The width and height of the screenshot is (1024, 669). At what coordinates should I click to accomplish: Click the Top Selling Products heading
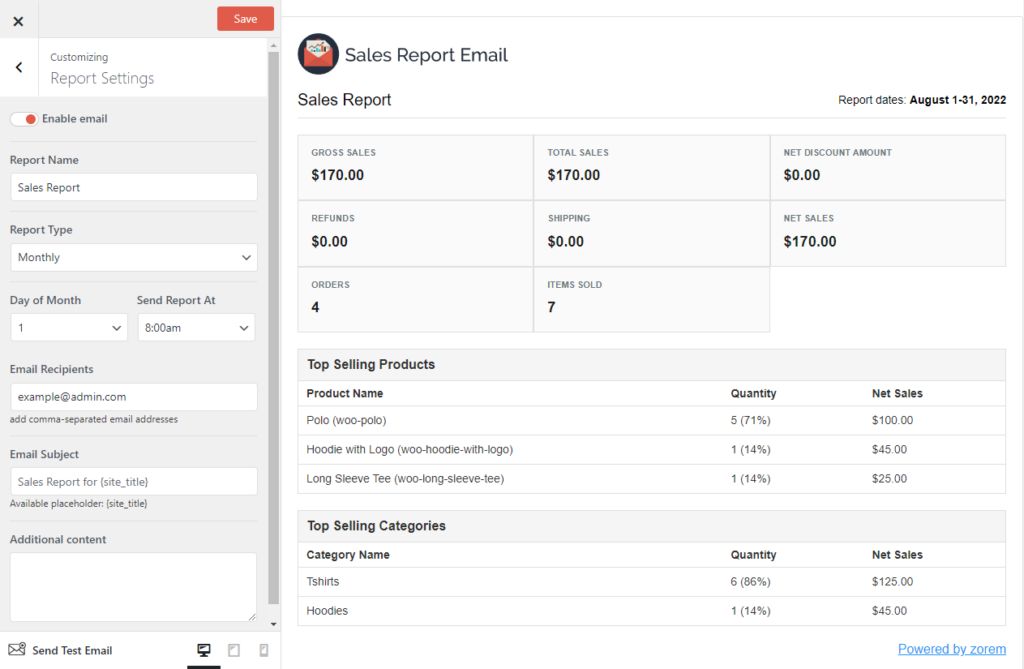click(x=371, y=365)
